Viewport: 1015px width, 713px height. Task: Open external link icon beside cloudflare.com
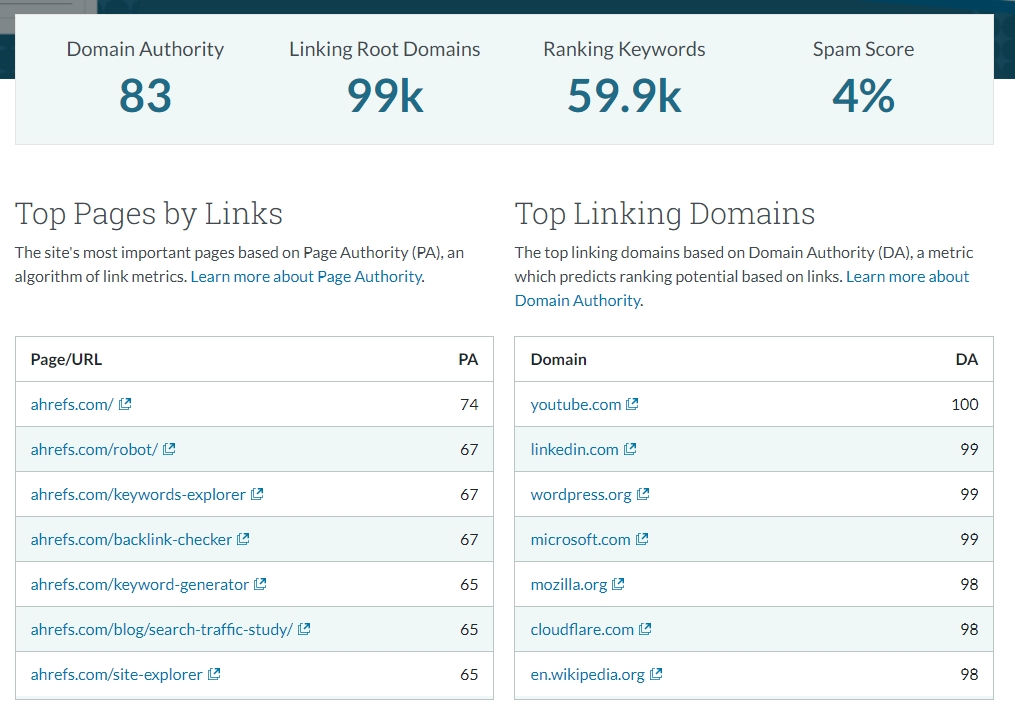click(x=645, y=629)
